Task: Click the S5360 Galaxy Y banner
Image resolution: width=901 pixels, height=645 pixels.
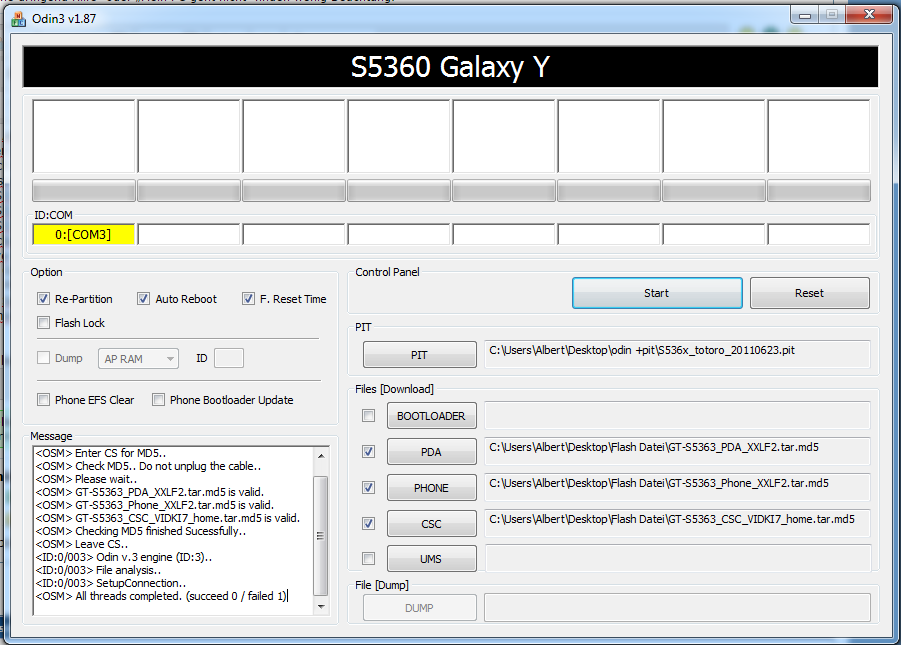Action: click(450, 67)
